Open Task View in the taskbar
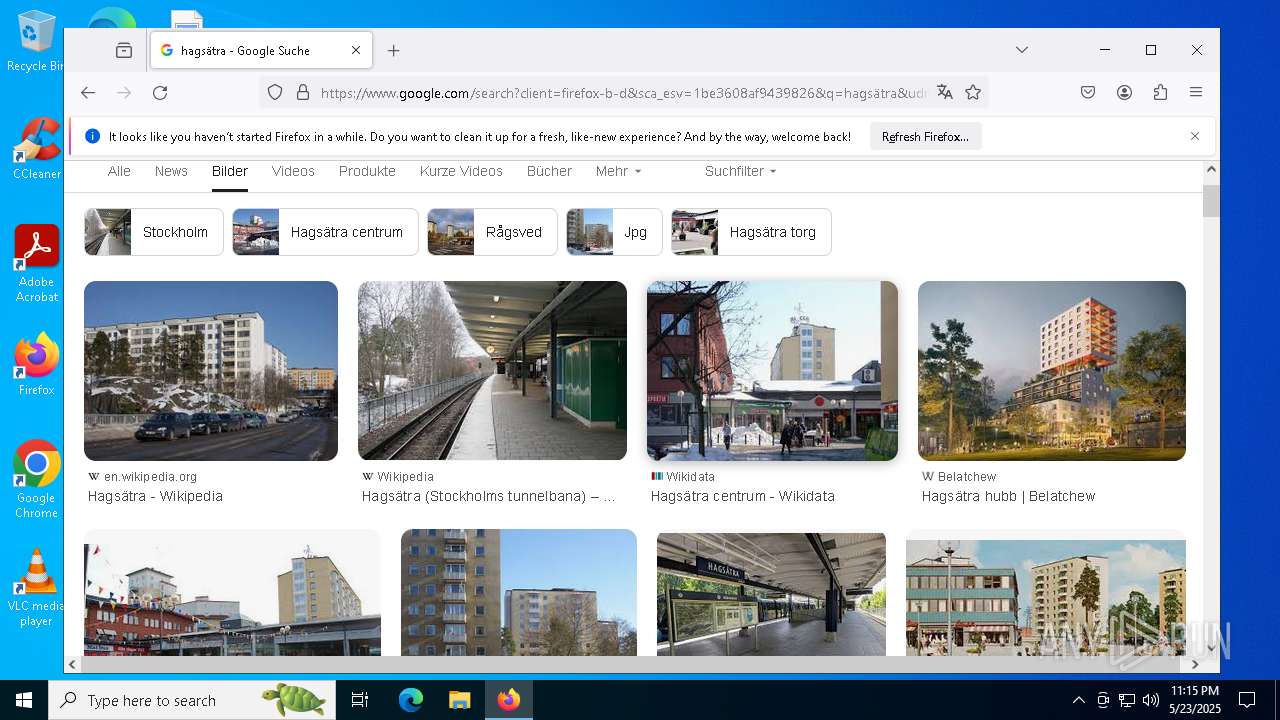The image size is (1280, 720). click(360, 700)
